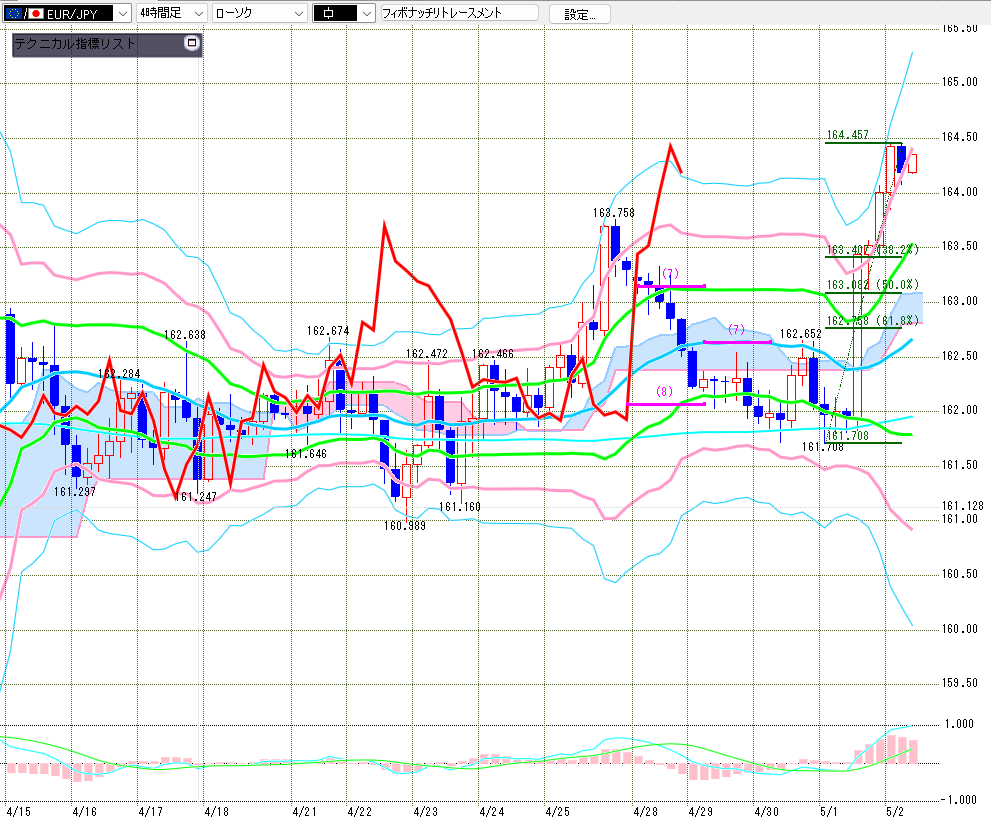Click the 161.646 price label
This screenshot has height=819, width=991.
pos(306,454)
